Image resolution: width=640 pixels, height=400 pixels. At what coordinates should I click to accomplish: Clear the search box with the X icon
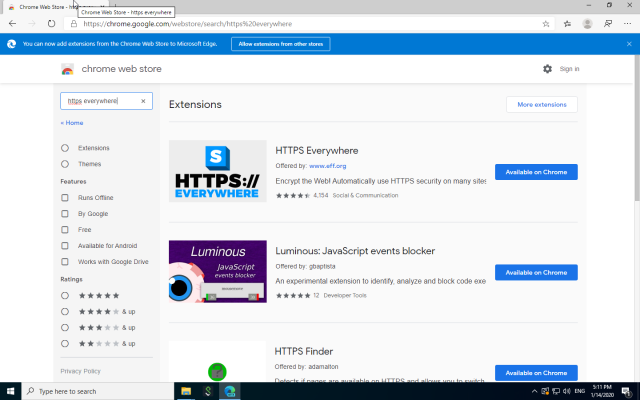143,101
